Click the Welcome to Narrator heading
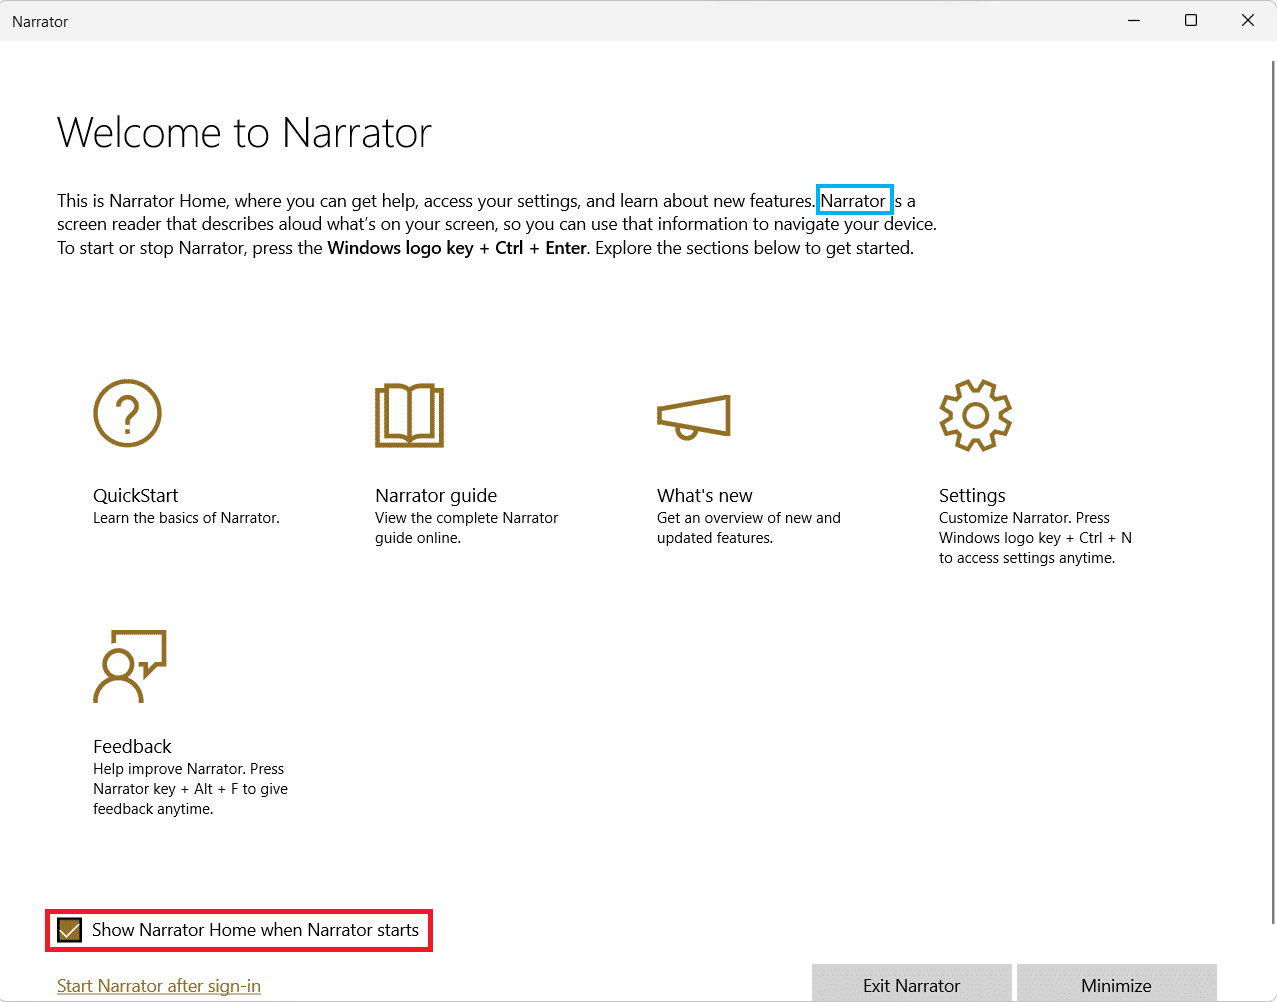 click(244, 132)
